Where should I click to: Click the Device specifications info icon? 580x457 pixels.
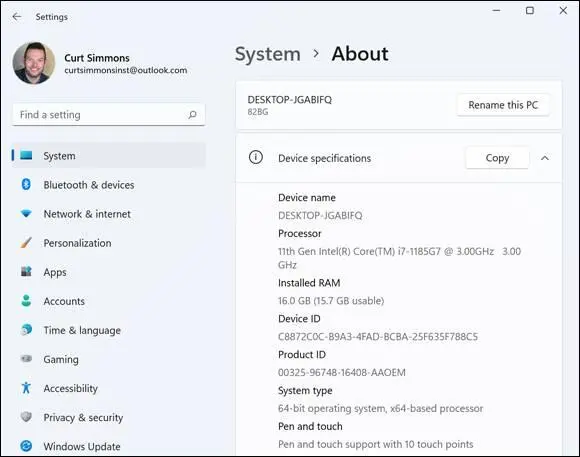pyautogui.click(x=256, y=157)
